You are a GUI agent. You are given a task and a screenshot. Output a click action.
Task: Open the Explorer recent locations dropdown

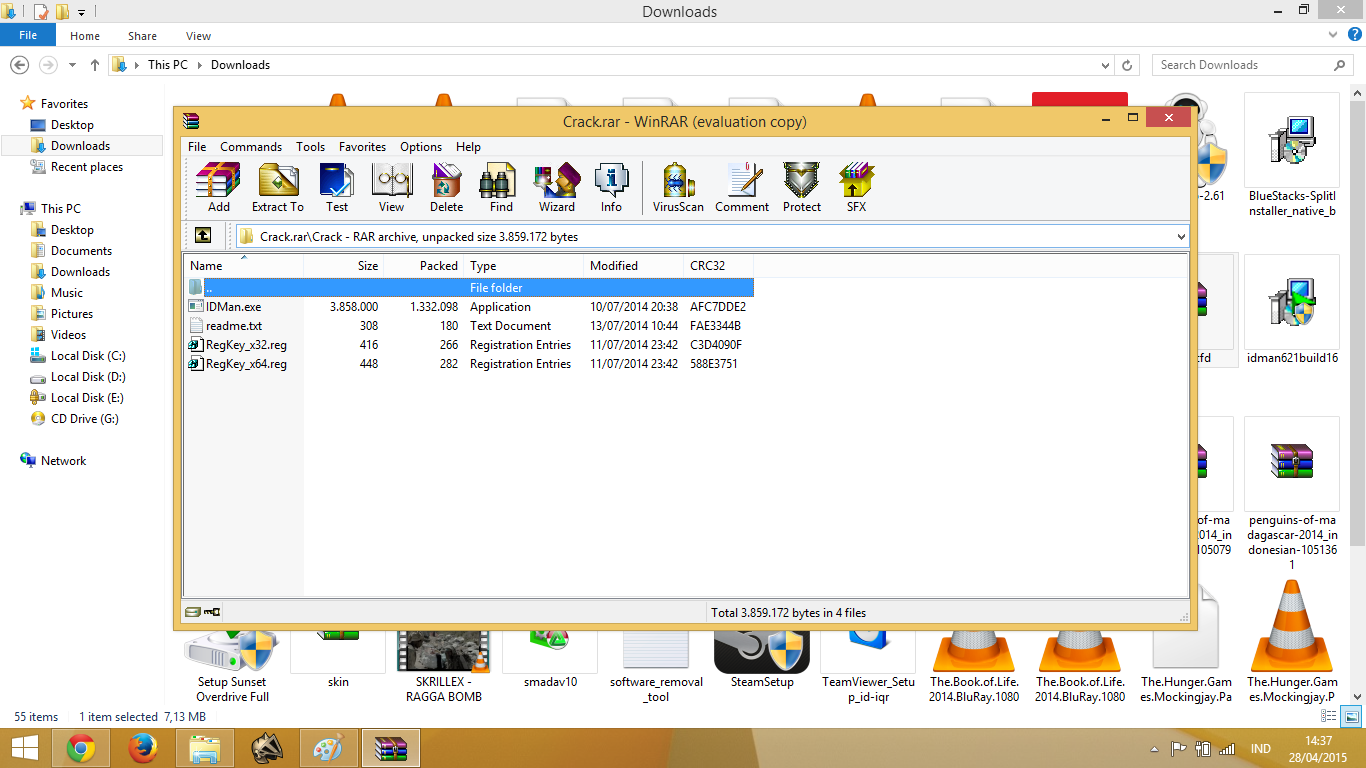(x=72, y=65)
